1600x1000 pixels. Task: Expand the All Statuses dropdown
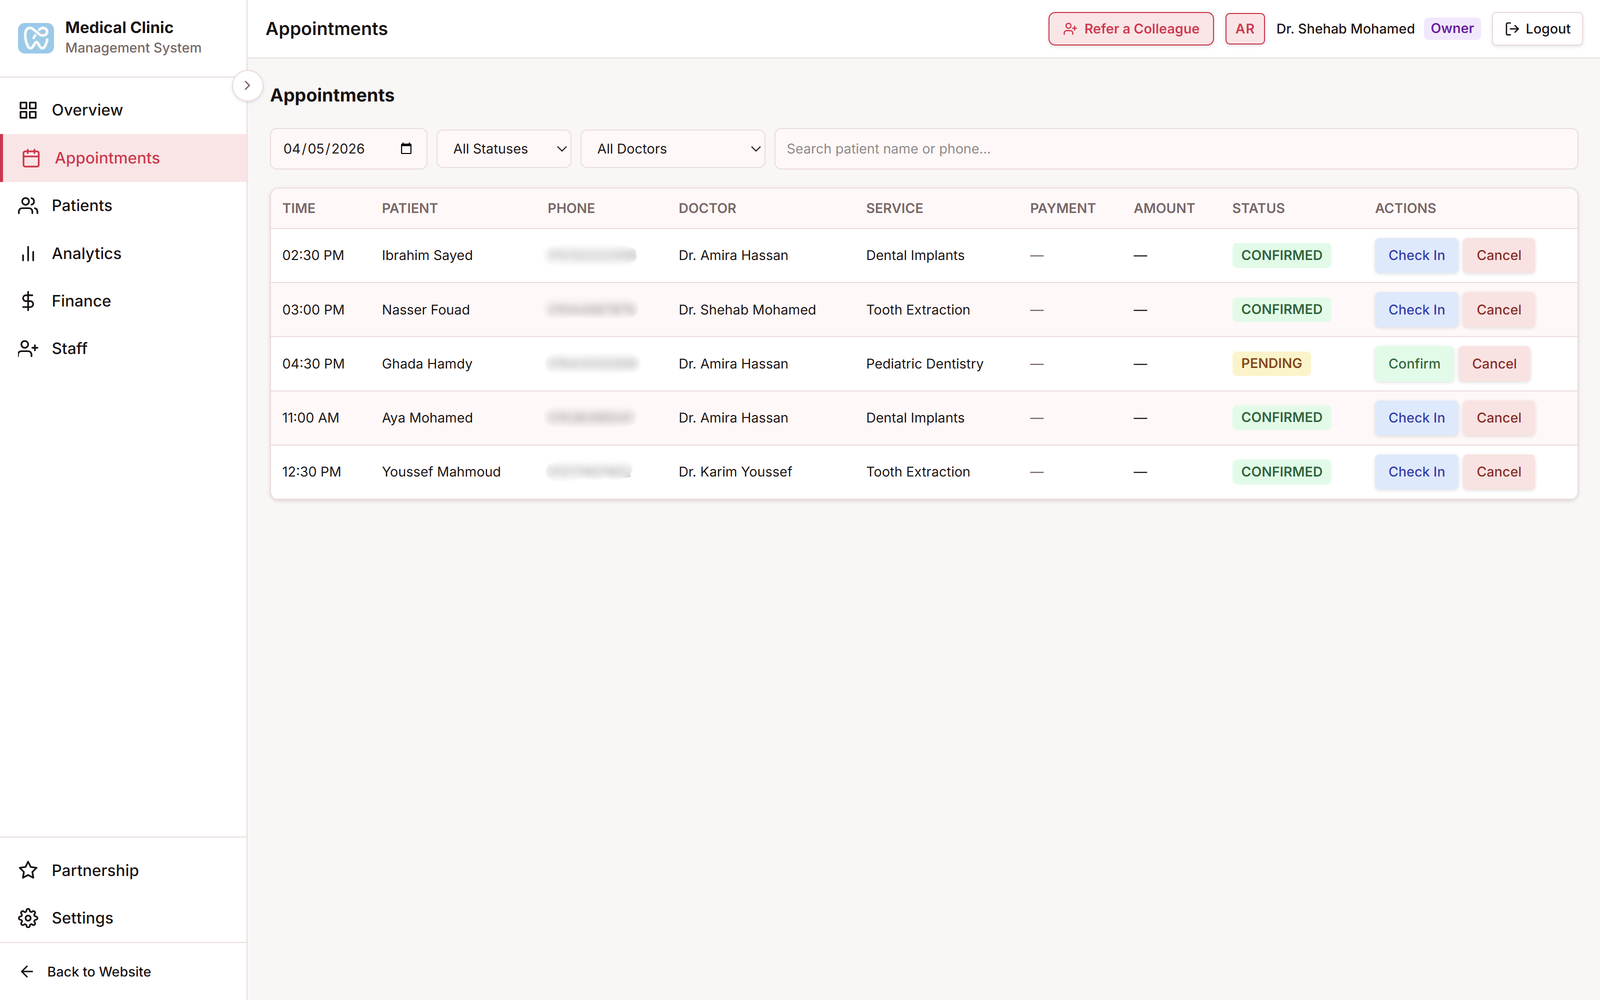pyautogui.click(x=504, y=149)
